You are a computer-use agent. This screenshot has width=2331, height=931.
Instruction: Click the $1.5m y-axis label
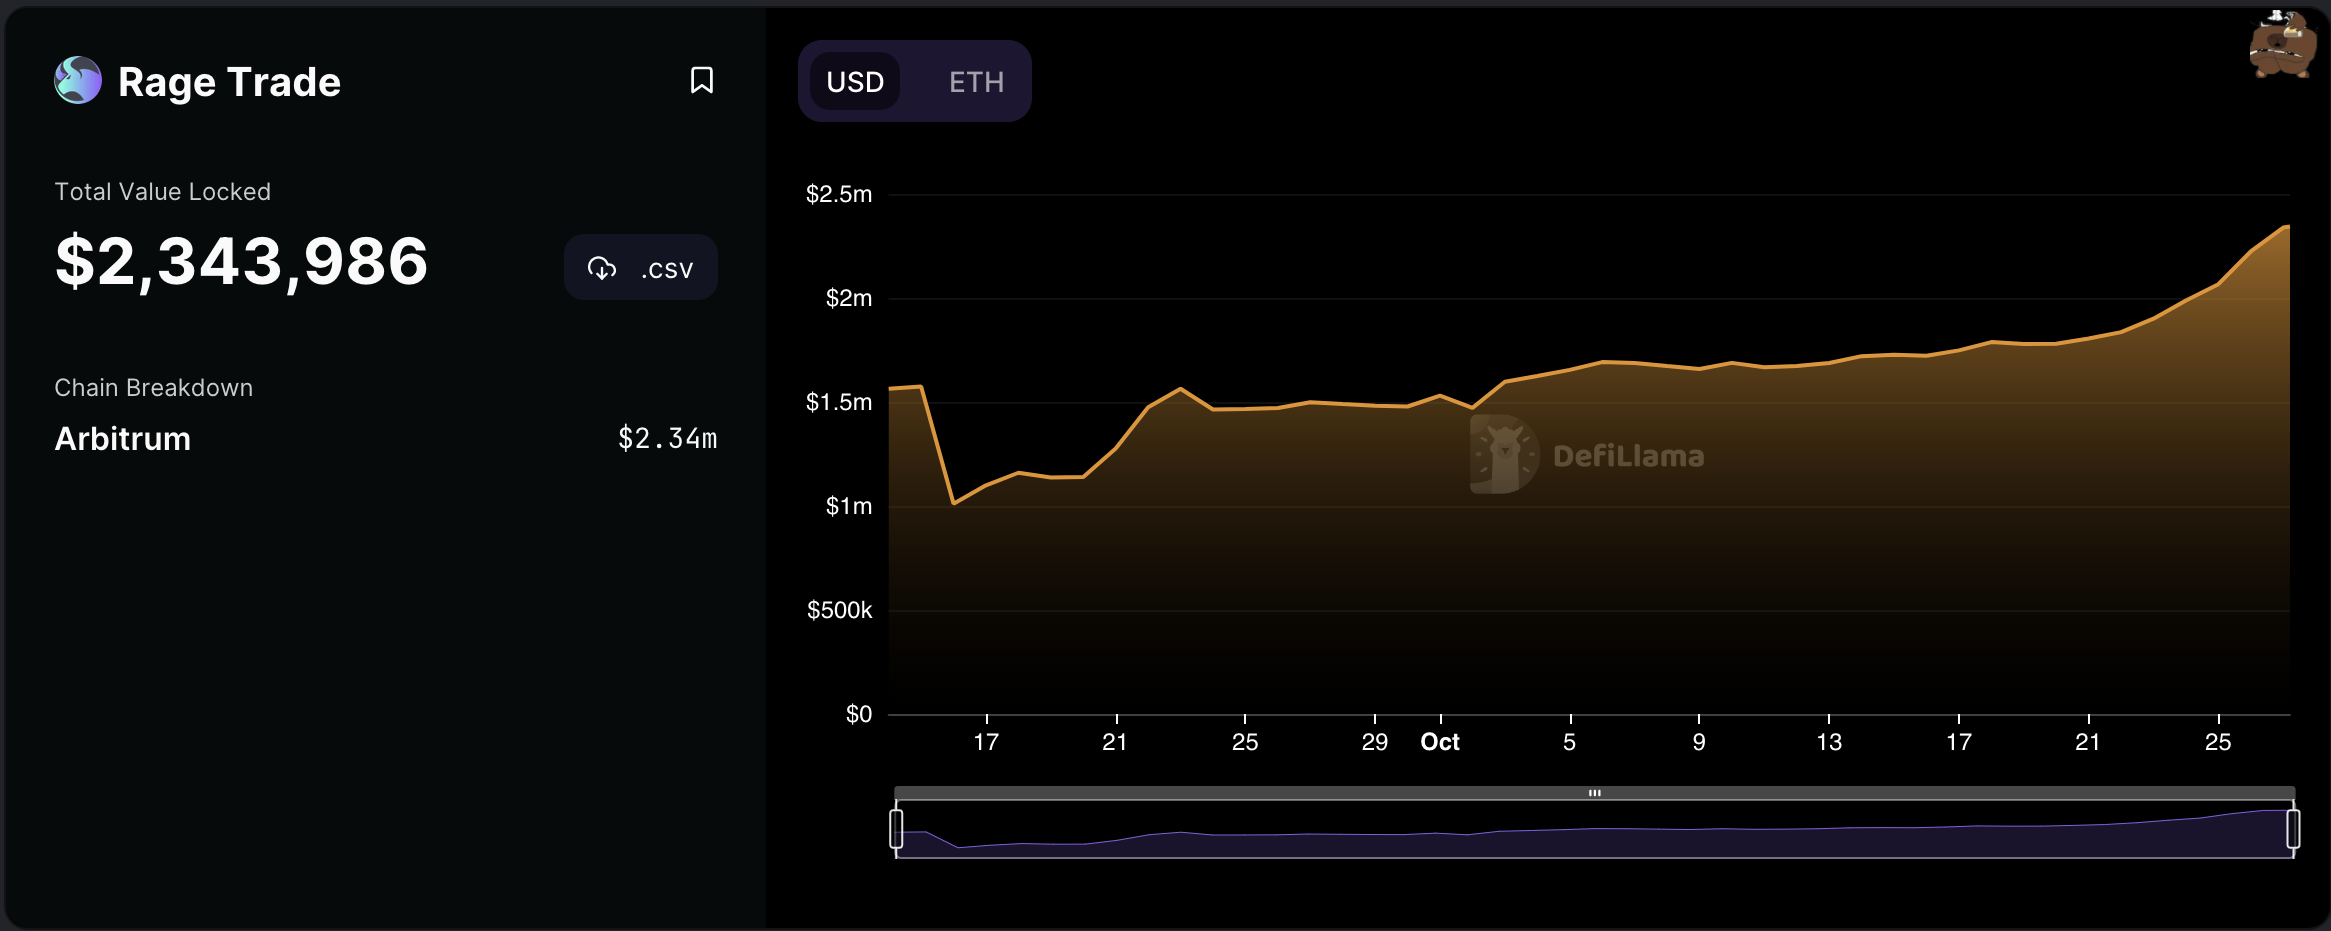click(x=839, y=402)
